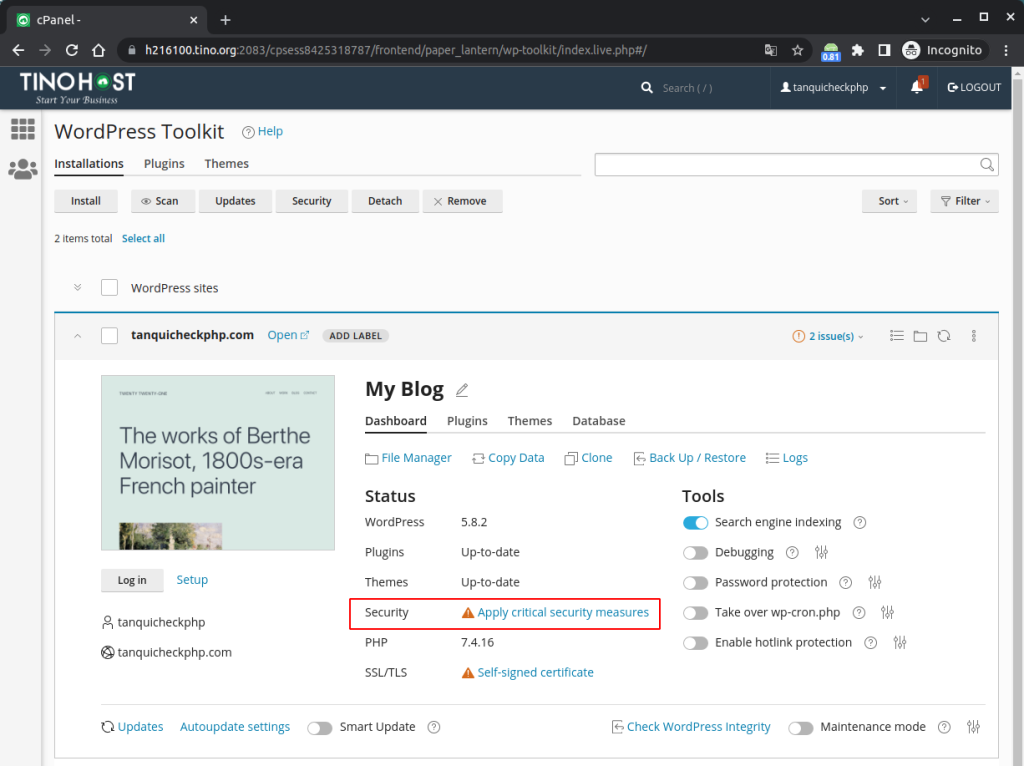
Task: Enable the Smart Update toggle
Action: coord(320,727)
